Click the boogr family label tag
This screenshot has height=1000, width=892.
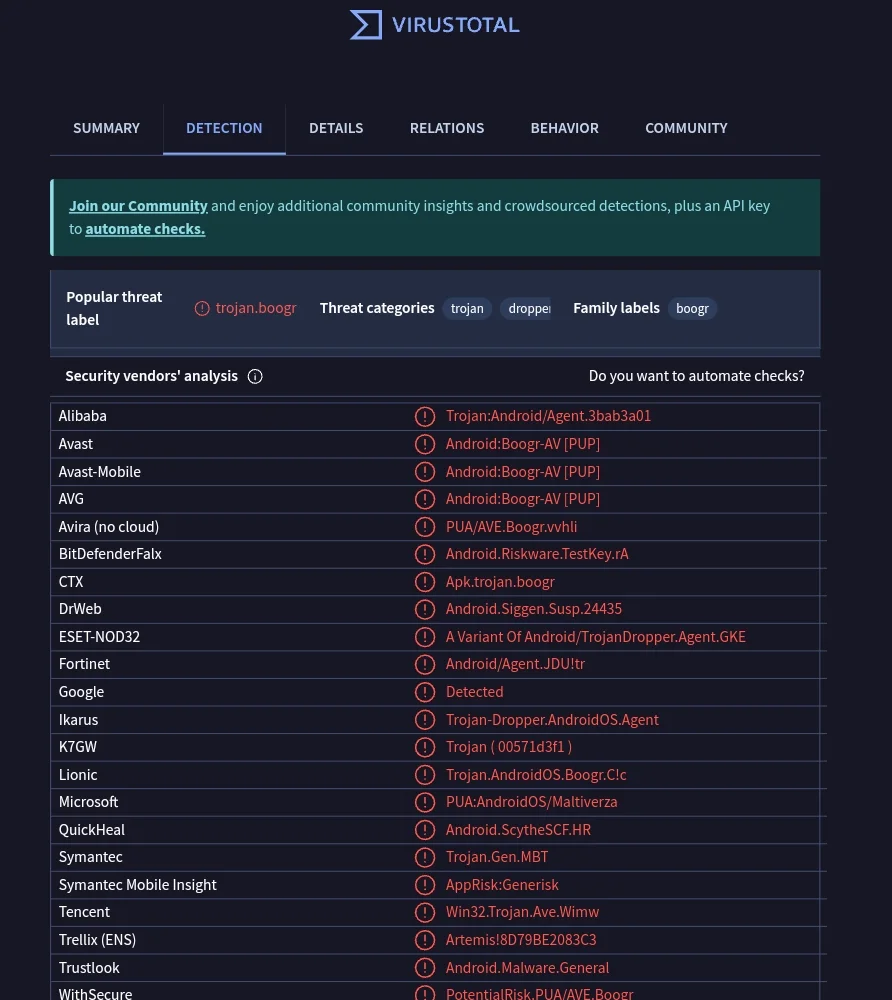pyautogui.click(x=692, y=309)
